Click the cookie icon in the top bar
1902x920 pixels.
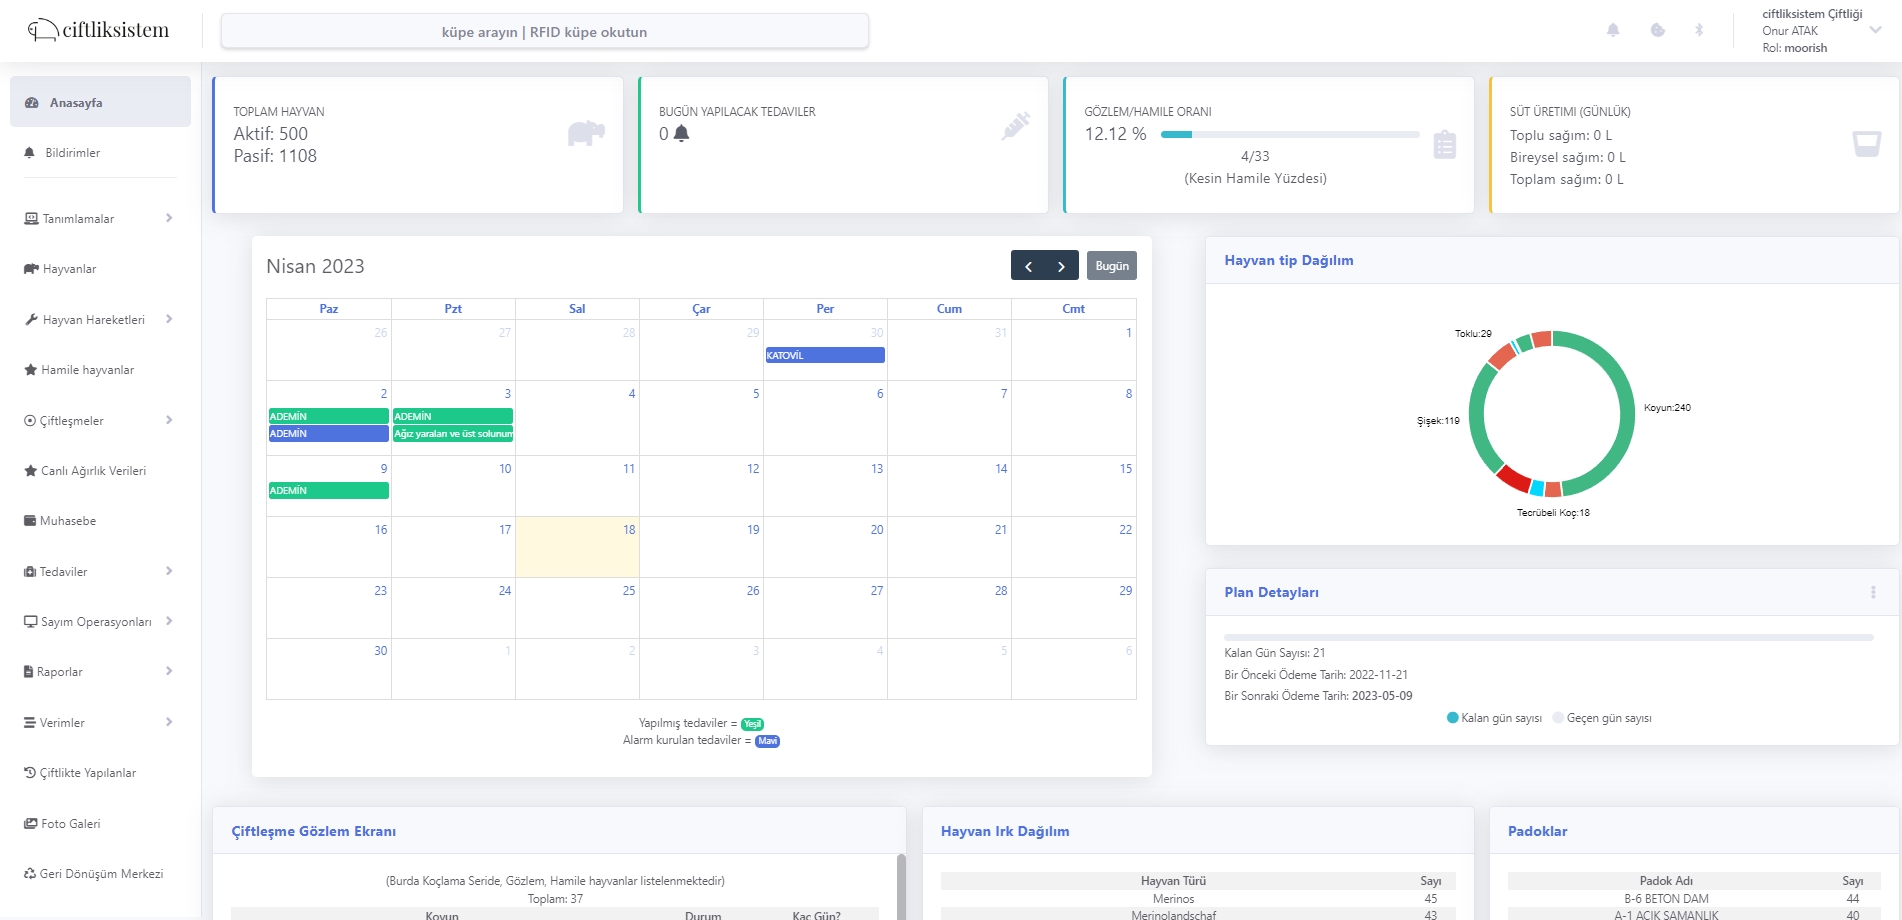point(1657,30)
